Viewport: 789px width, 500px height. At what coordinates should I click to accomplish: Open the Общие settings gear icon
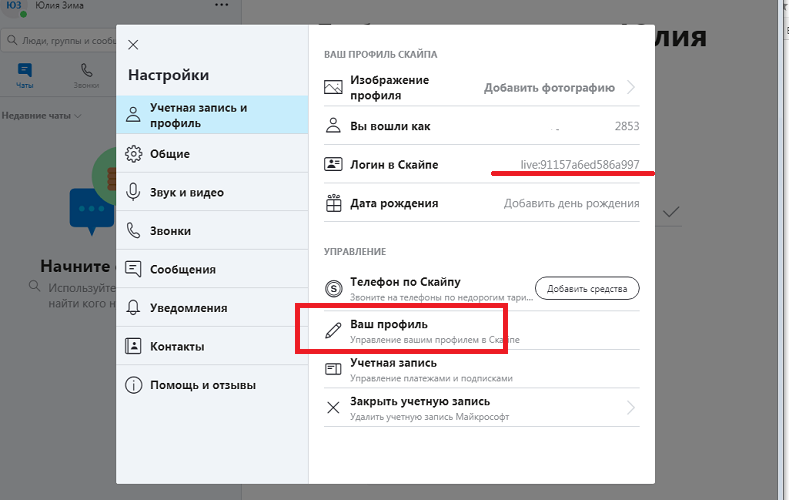[x=133, y=154]
